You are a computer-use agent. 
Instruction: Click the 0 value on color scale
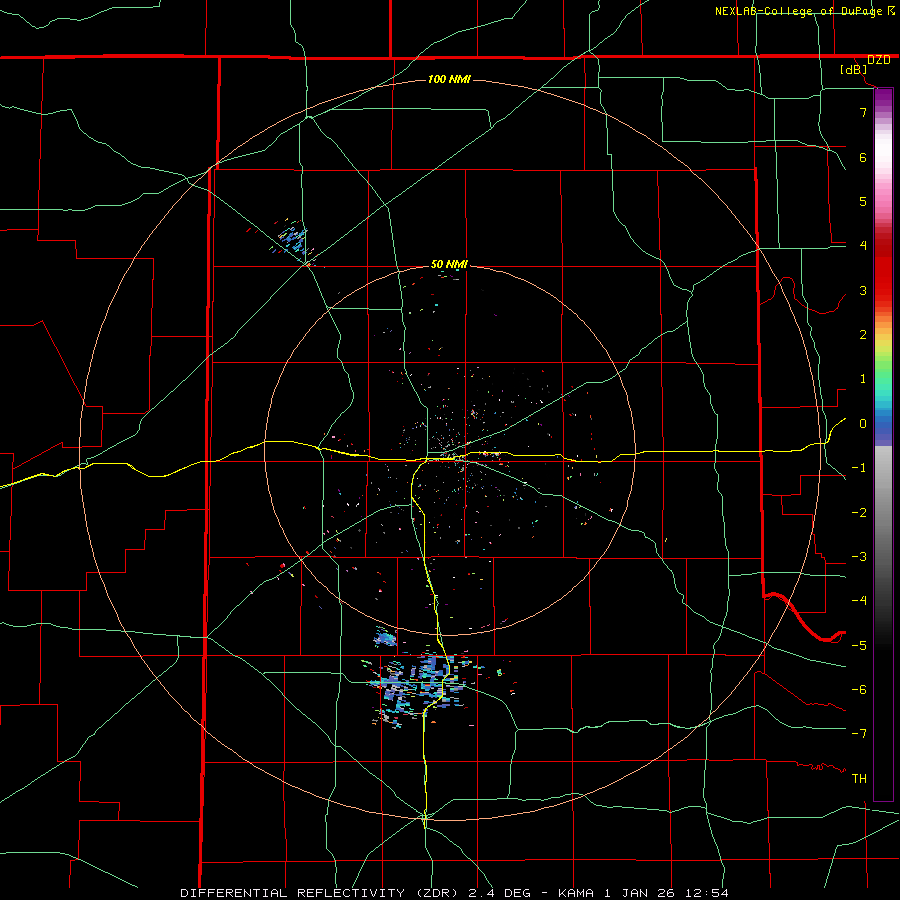(863, 424)
